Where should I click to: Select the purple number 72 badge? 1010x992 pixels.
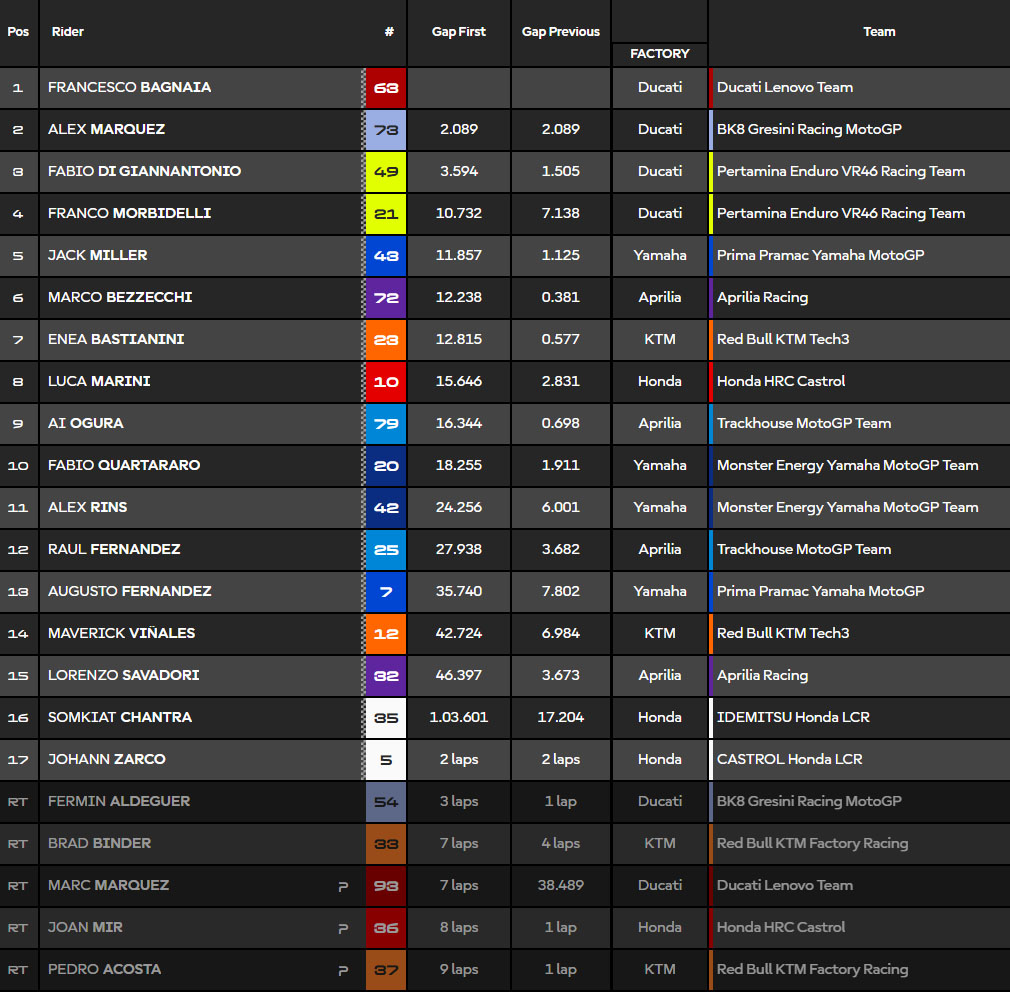tap(386, 298)
